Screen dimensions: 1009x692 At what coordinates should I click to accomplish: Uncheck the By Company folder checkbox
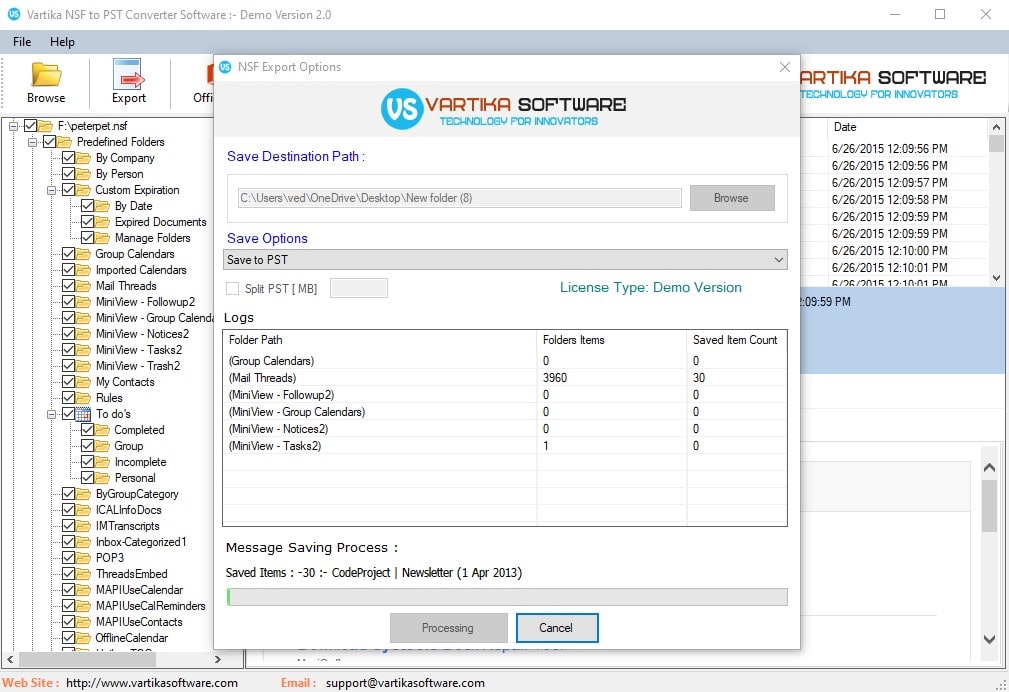pos(68,158)
